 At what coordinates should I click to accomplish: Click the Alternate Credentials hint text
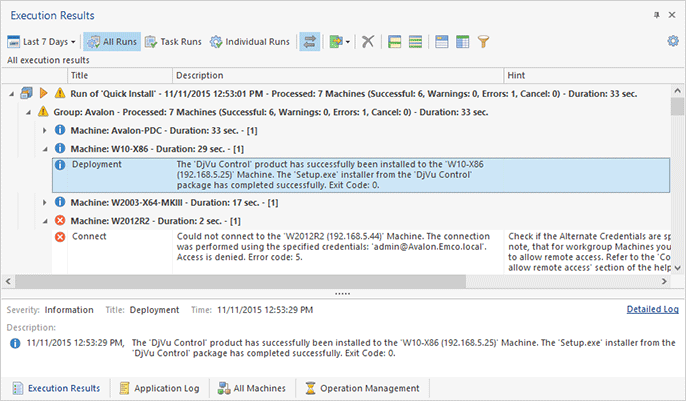tap(589, 252)
